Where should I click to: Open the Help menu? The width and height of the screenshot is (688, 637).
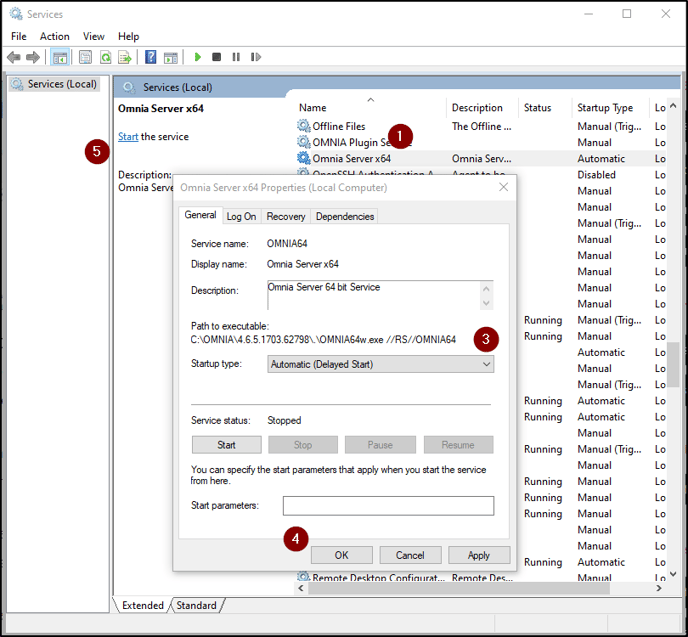coord(128,36)
